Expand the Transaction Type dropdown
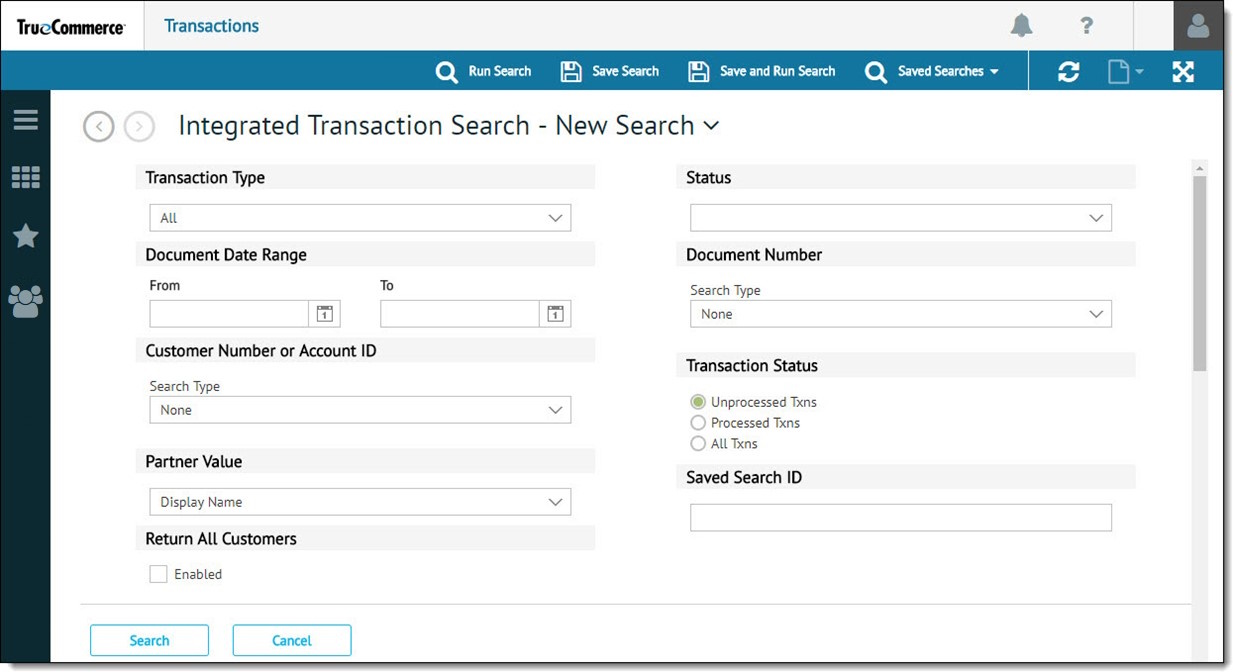Viewport: 1233px width, 672px height. tap(360, 218)
